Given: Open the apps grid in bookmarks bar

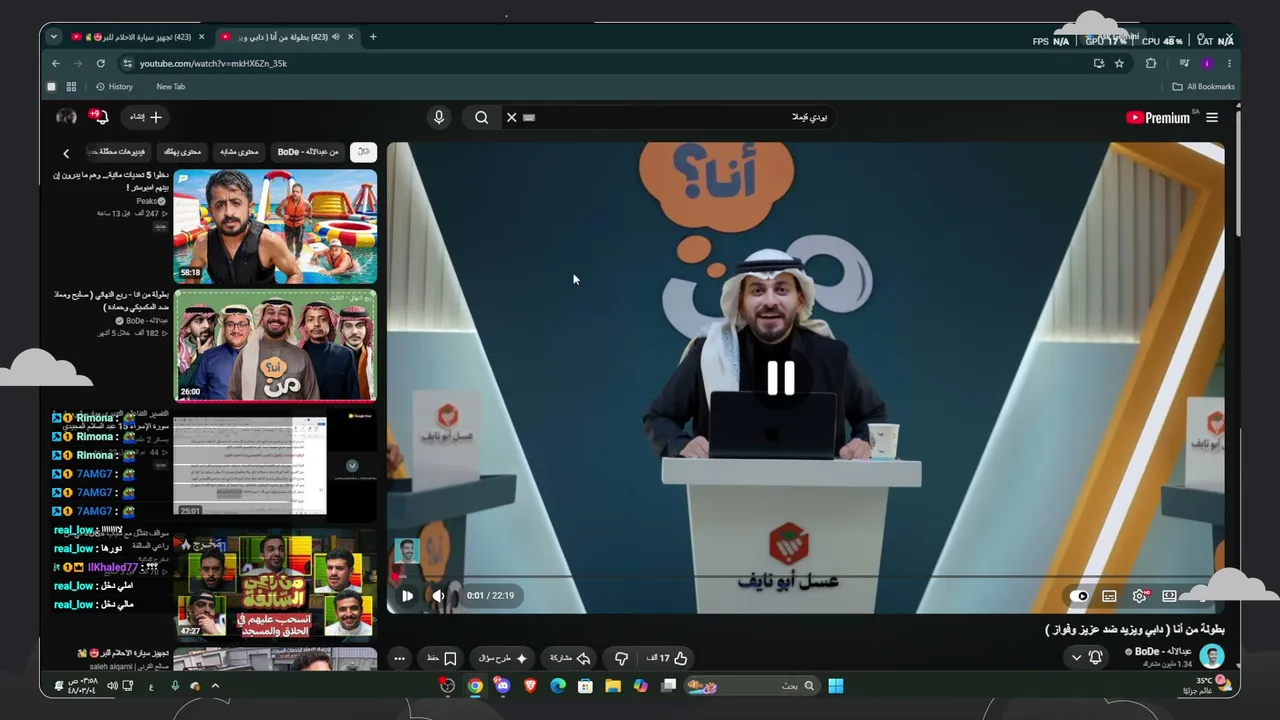Looking at the screenshot, I should [x=71, y=87].
